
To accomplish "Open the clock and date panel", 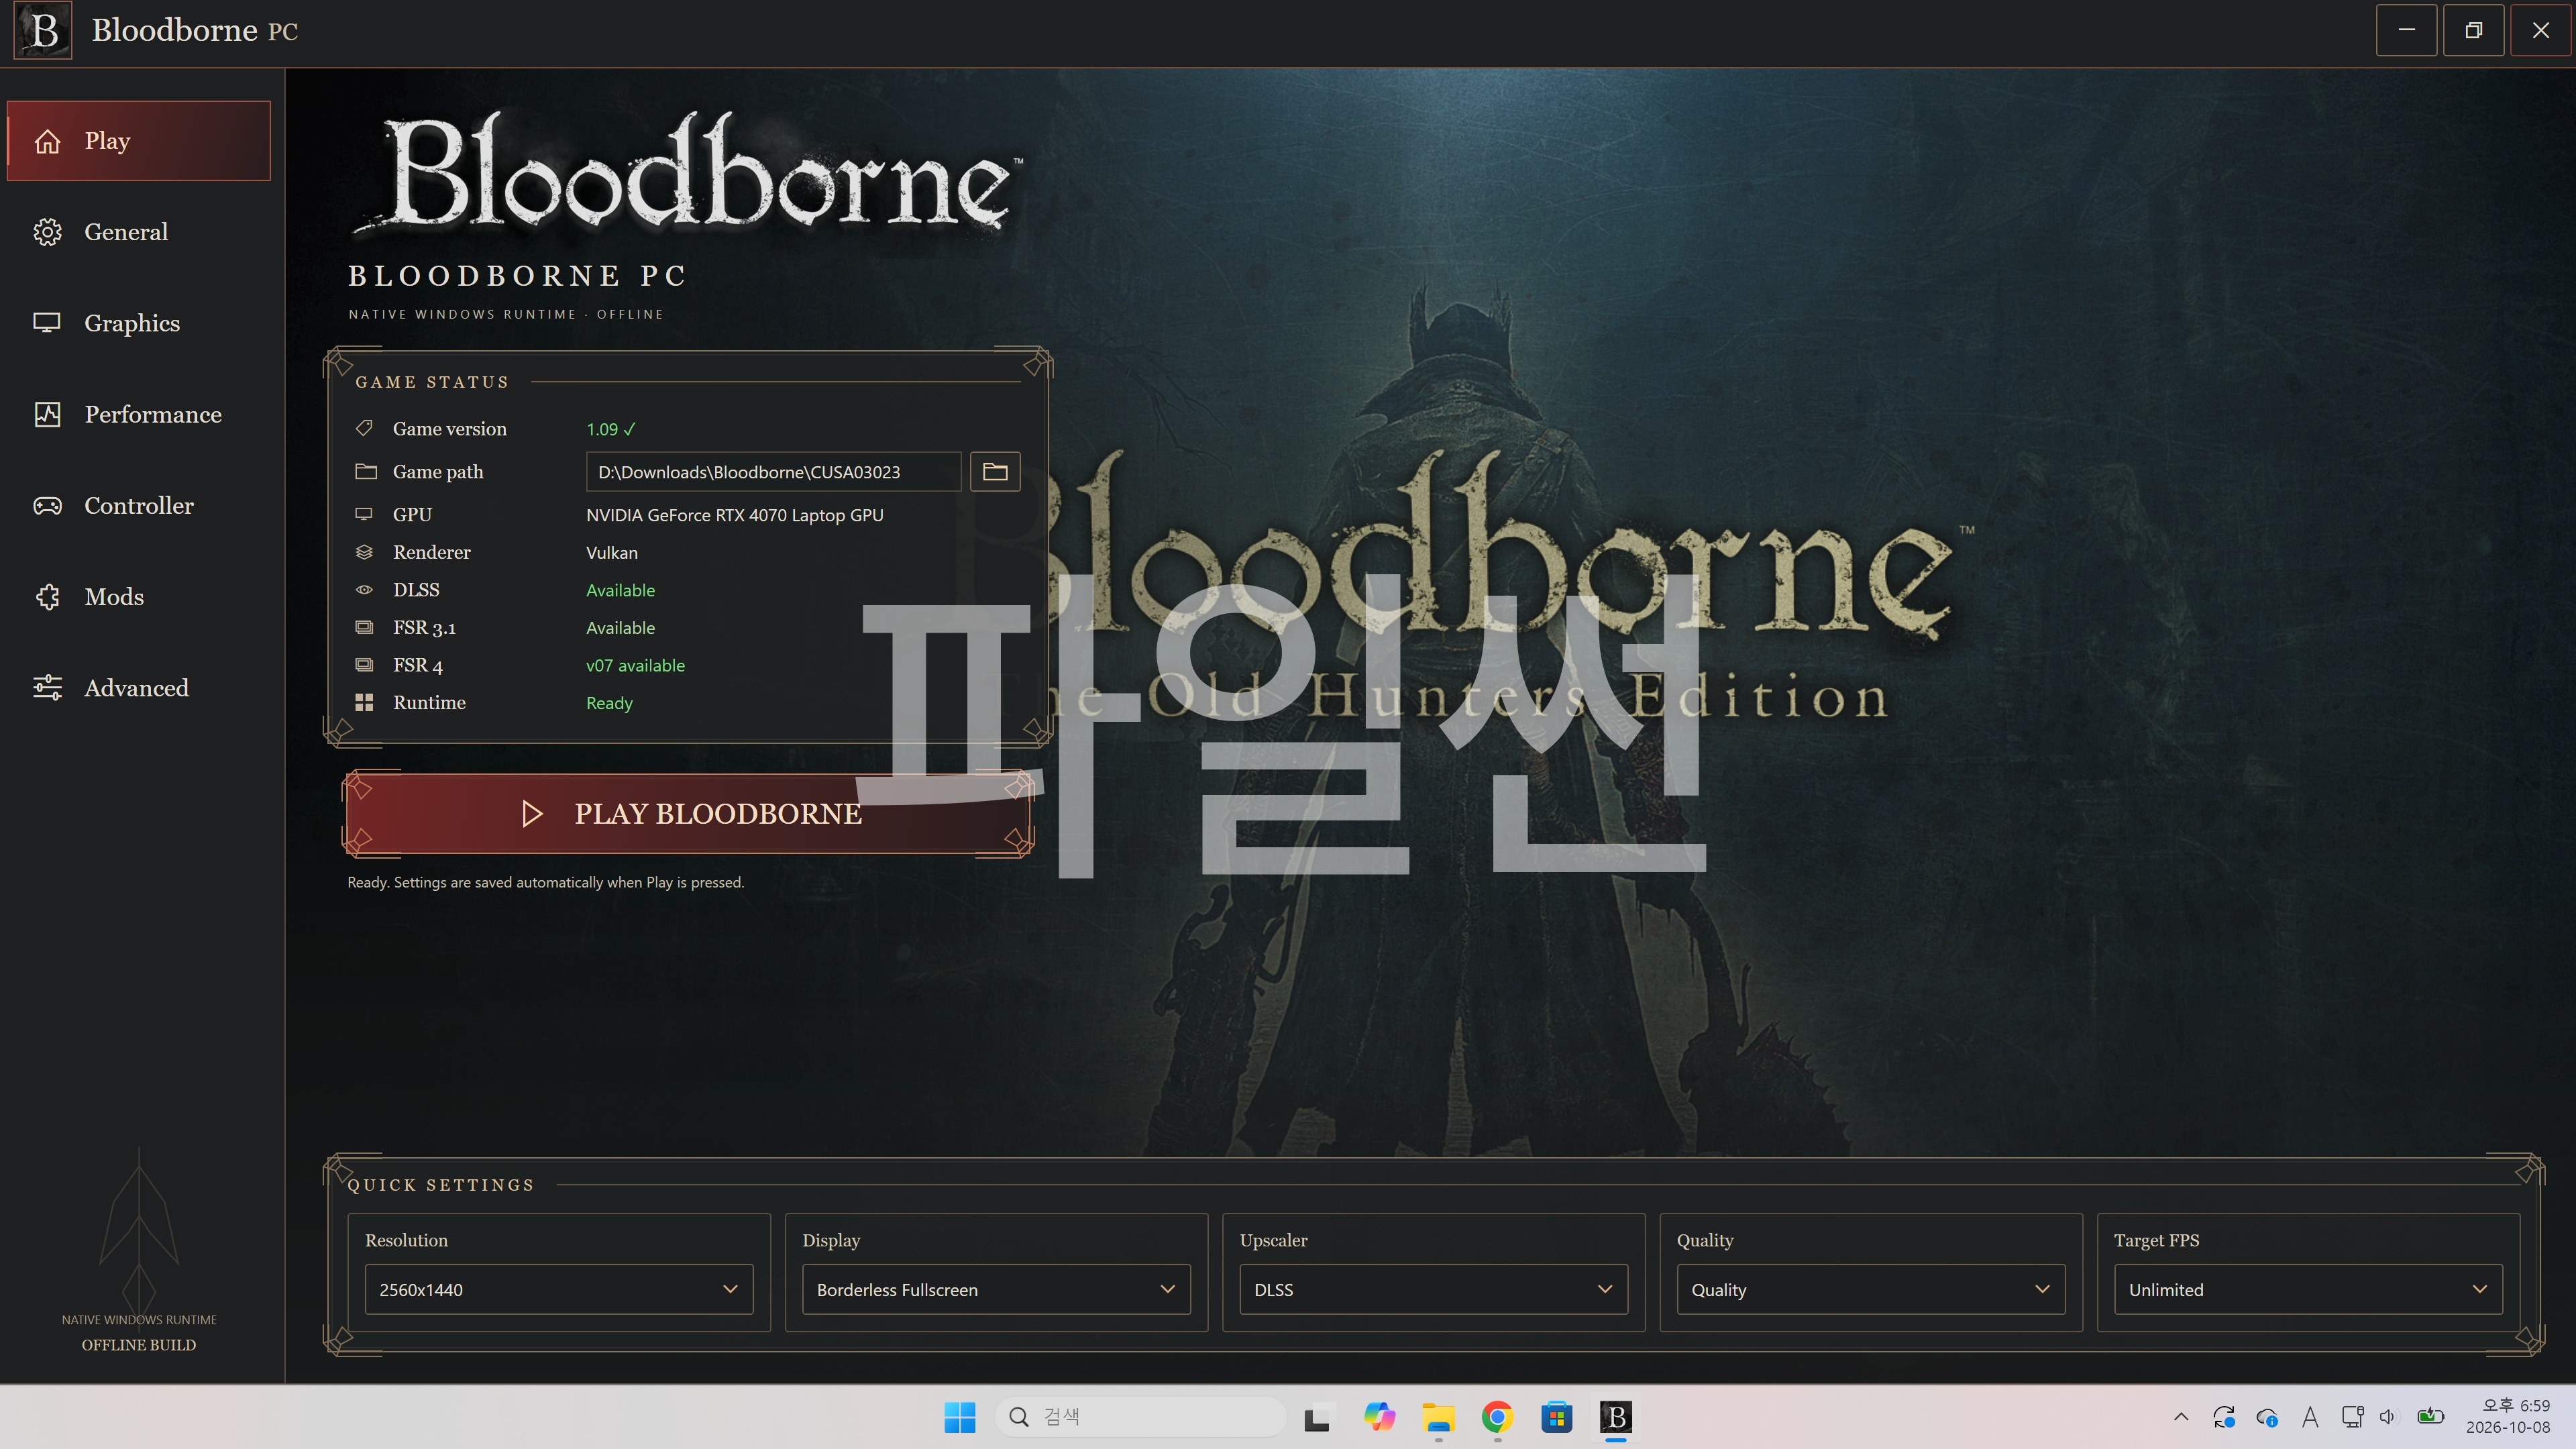I will [2509, 1417].
